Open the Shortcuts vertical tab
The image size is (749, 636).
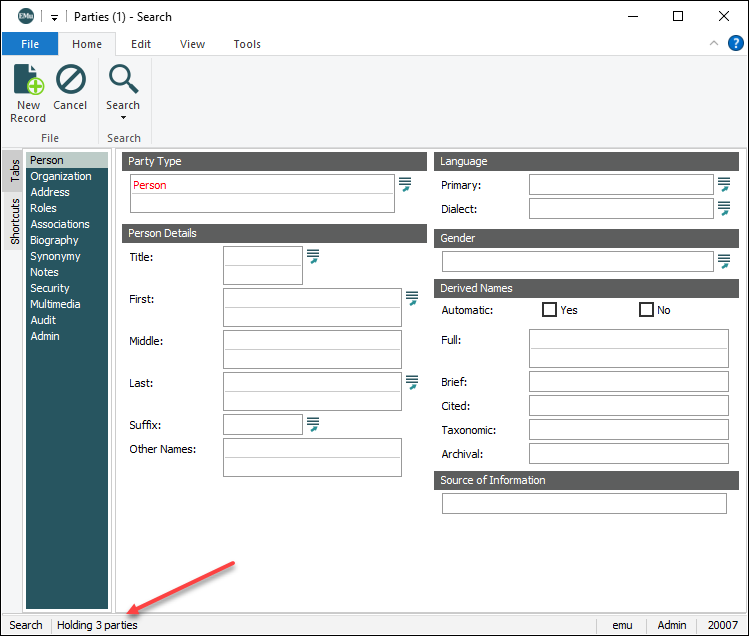pos(15,221)
